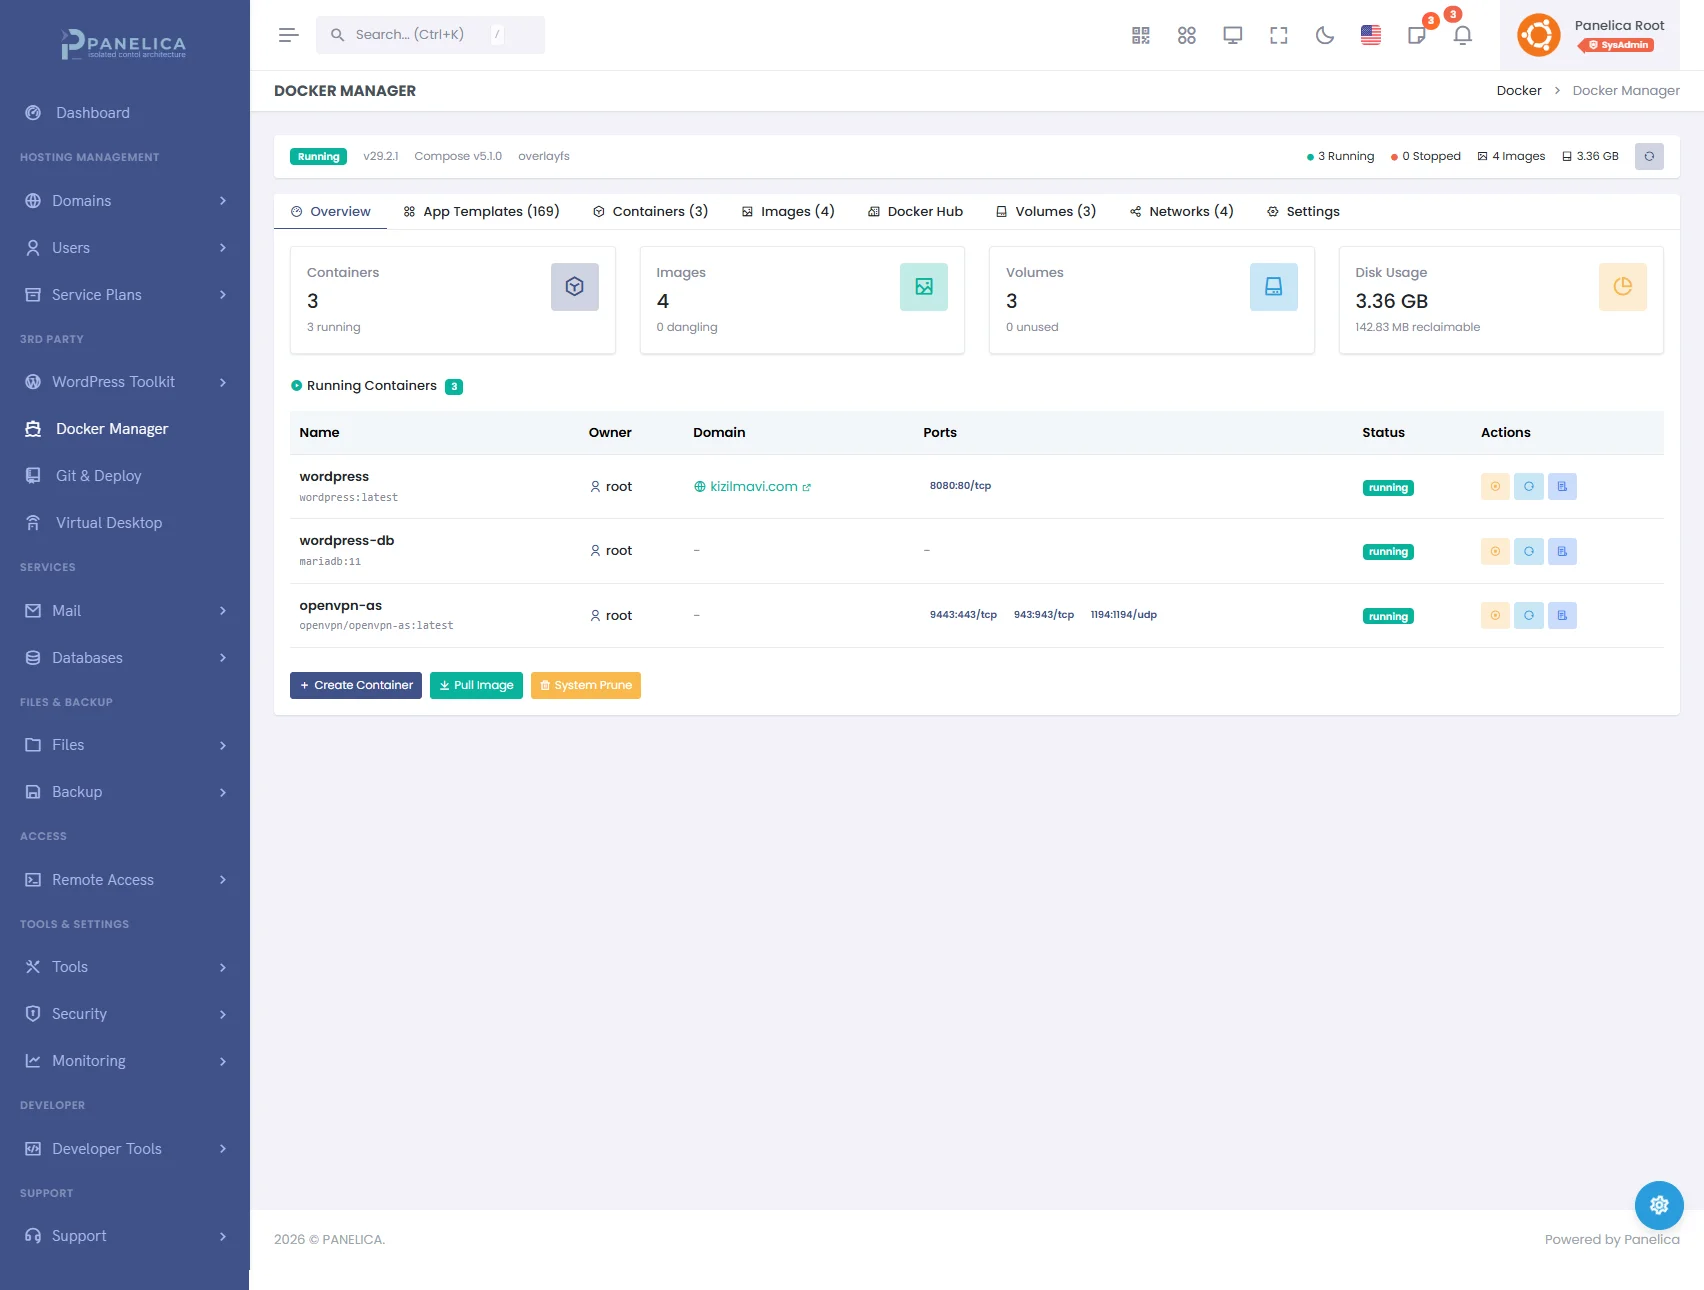The image size is (1704, 1290).
Task: Switch to the App Templates tab
Action: [481, 212]
